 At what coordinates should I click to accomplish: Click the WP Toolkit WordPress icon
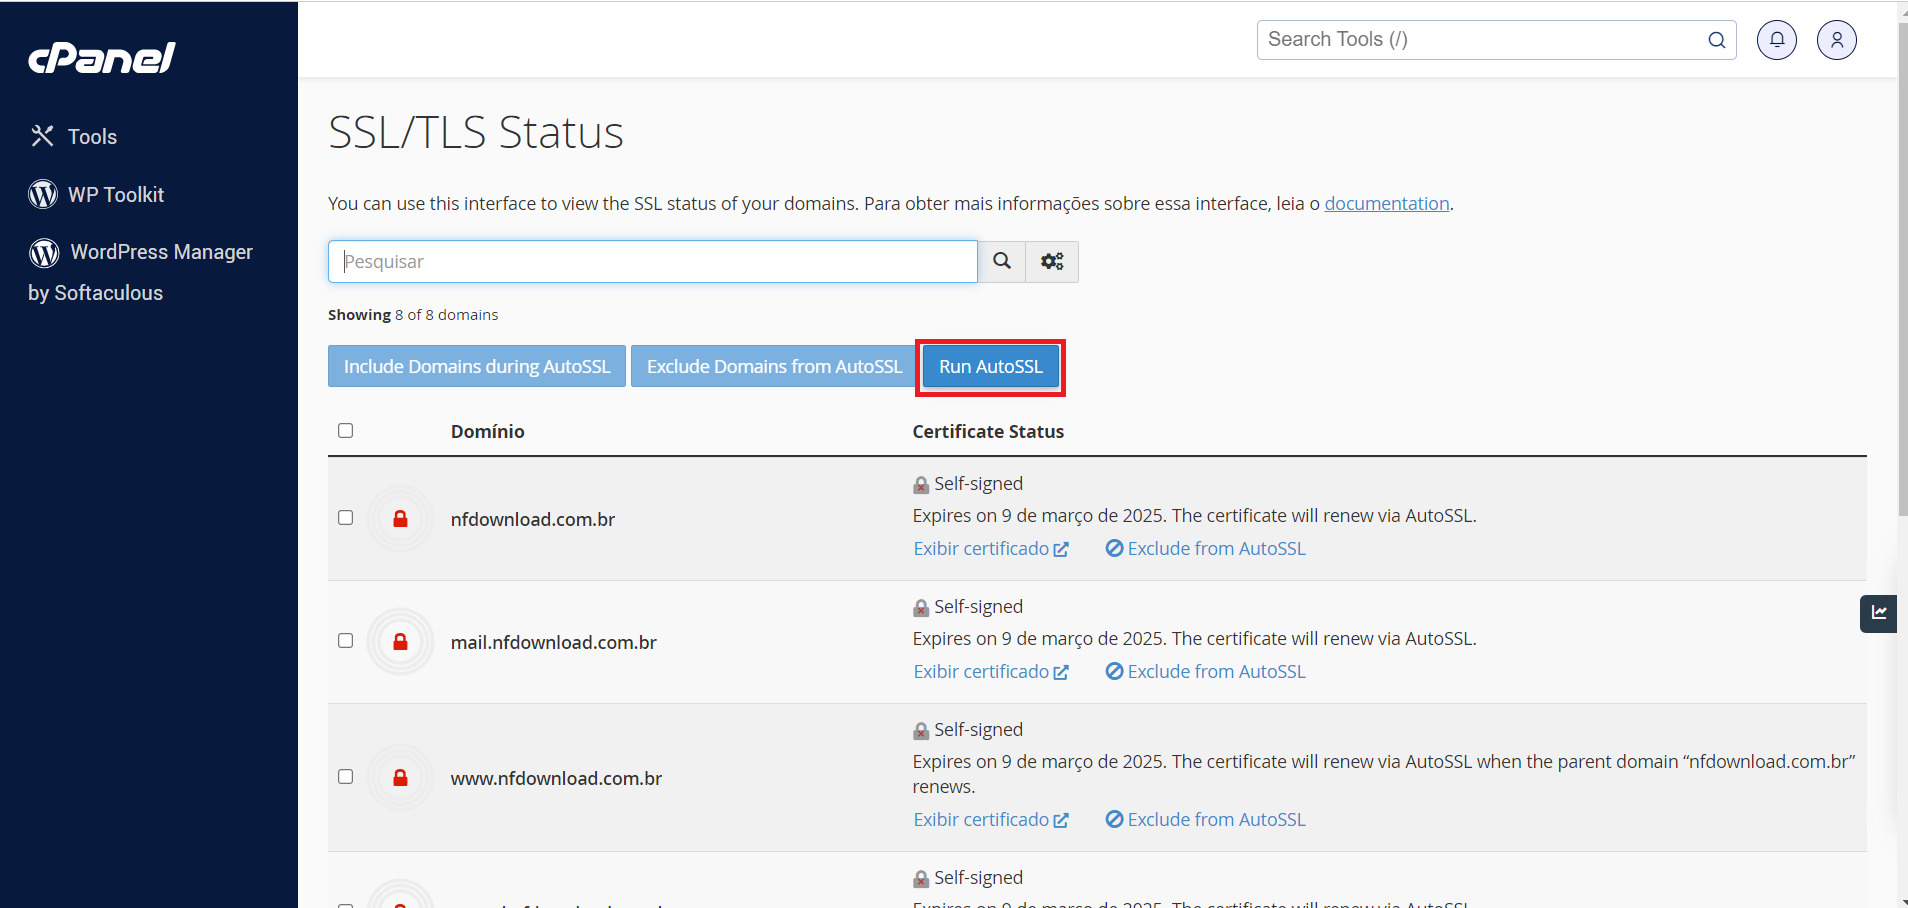coord(43,194)
